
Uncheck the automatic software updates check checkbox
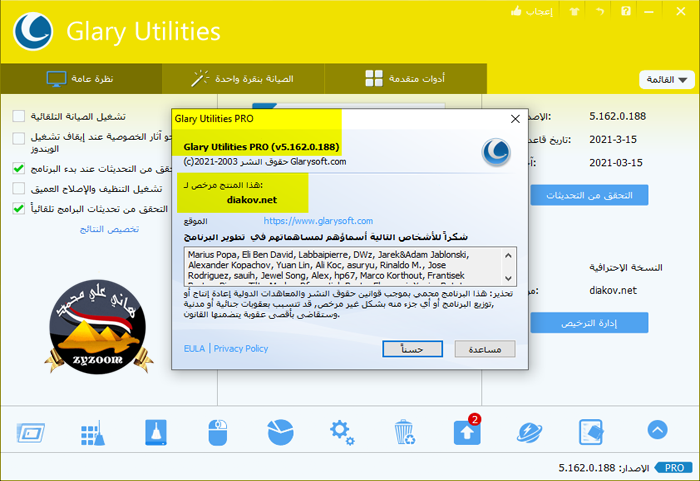tap(19, 209)
